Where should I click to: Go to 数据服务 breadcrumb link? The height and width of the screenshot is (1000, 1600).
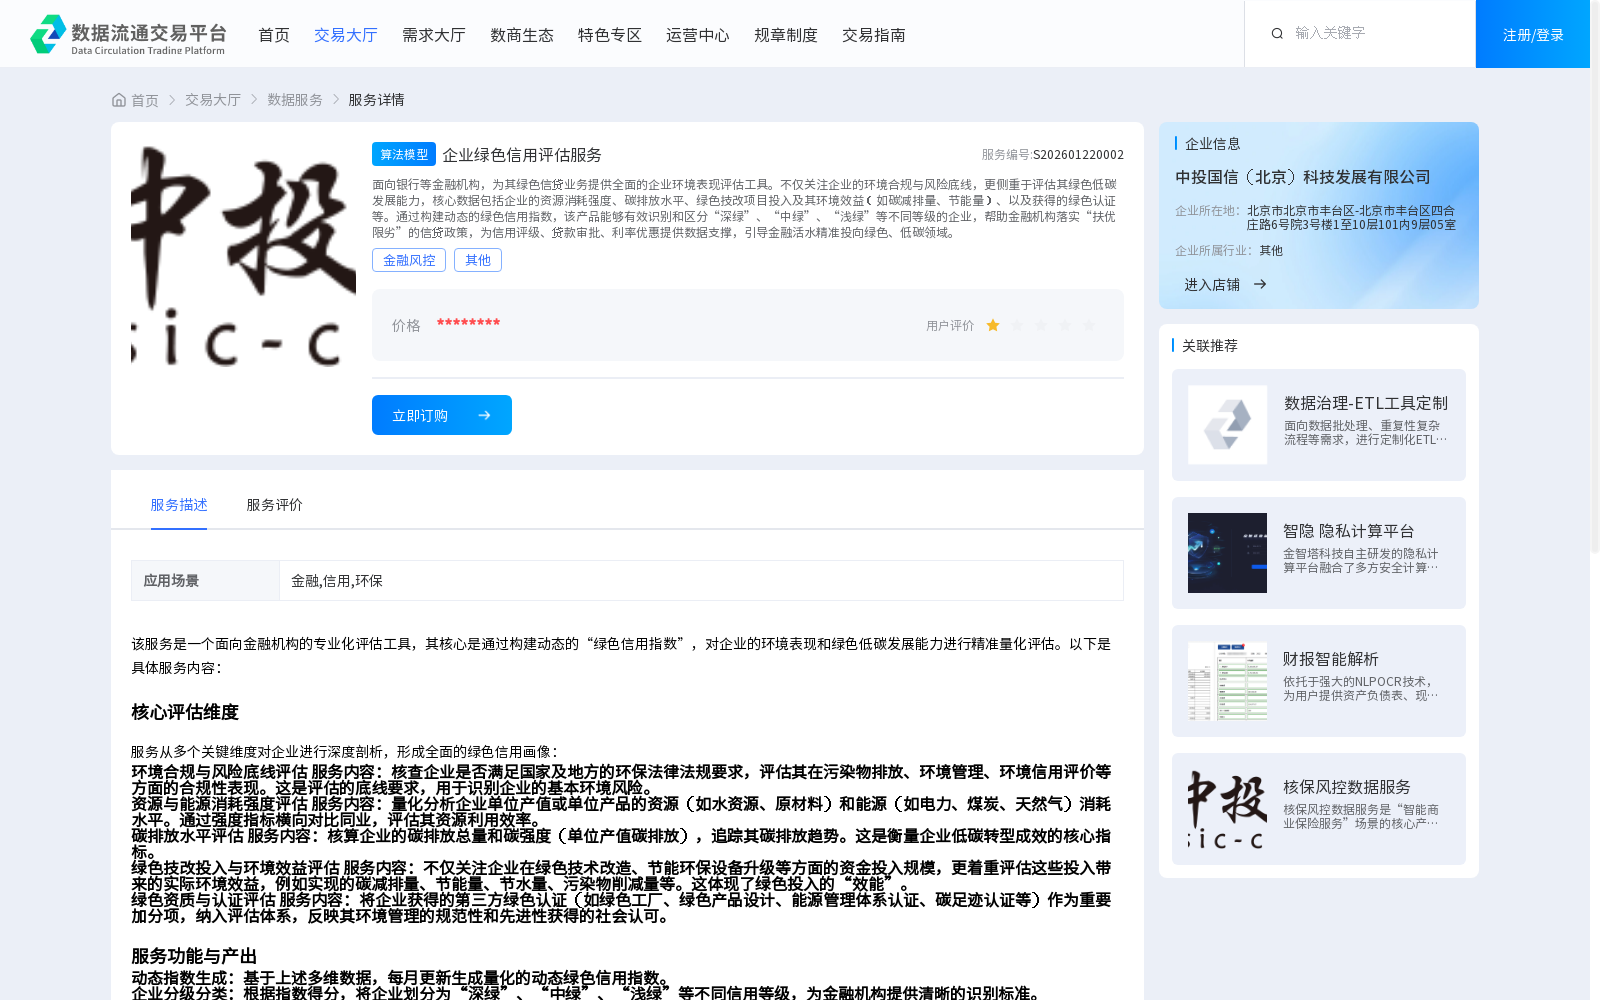pos(295,100)
